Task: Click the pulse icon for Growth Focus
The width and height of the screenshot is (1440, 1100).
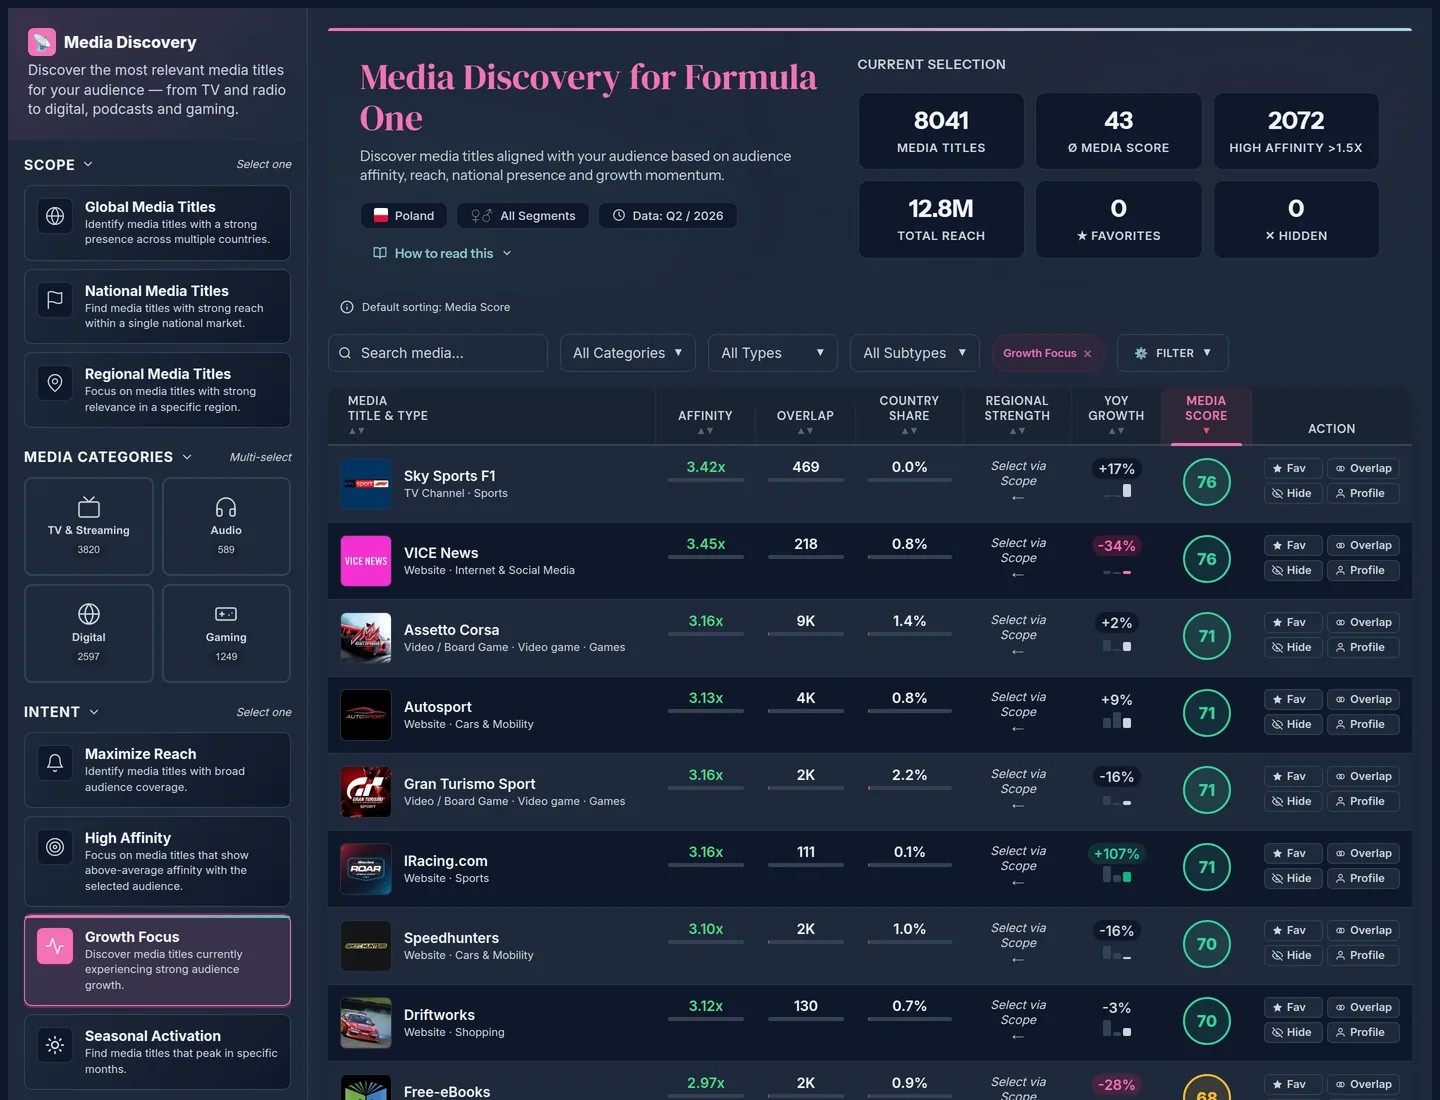Action: pyautogui.click(x=55, y=946)
